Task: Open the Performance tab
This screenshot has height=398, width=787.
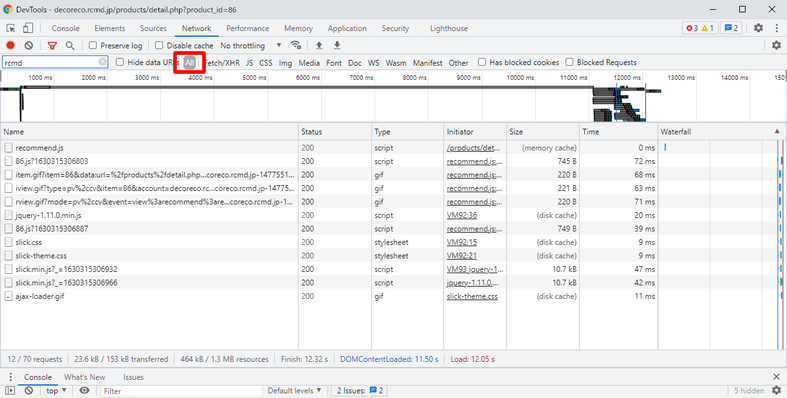Action: point(247,28)
